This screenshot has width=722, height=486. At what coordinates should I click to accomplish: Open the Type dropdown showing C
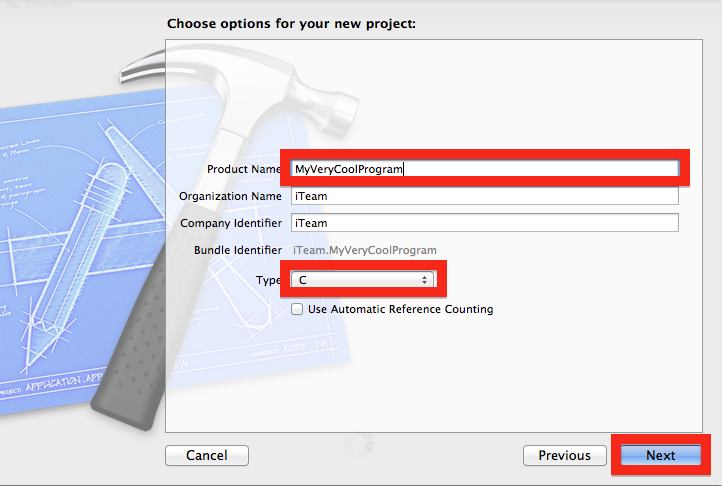pos(362,280)
